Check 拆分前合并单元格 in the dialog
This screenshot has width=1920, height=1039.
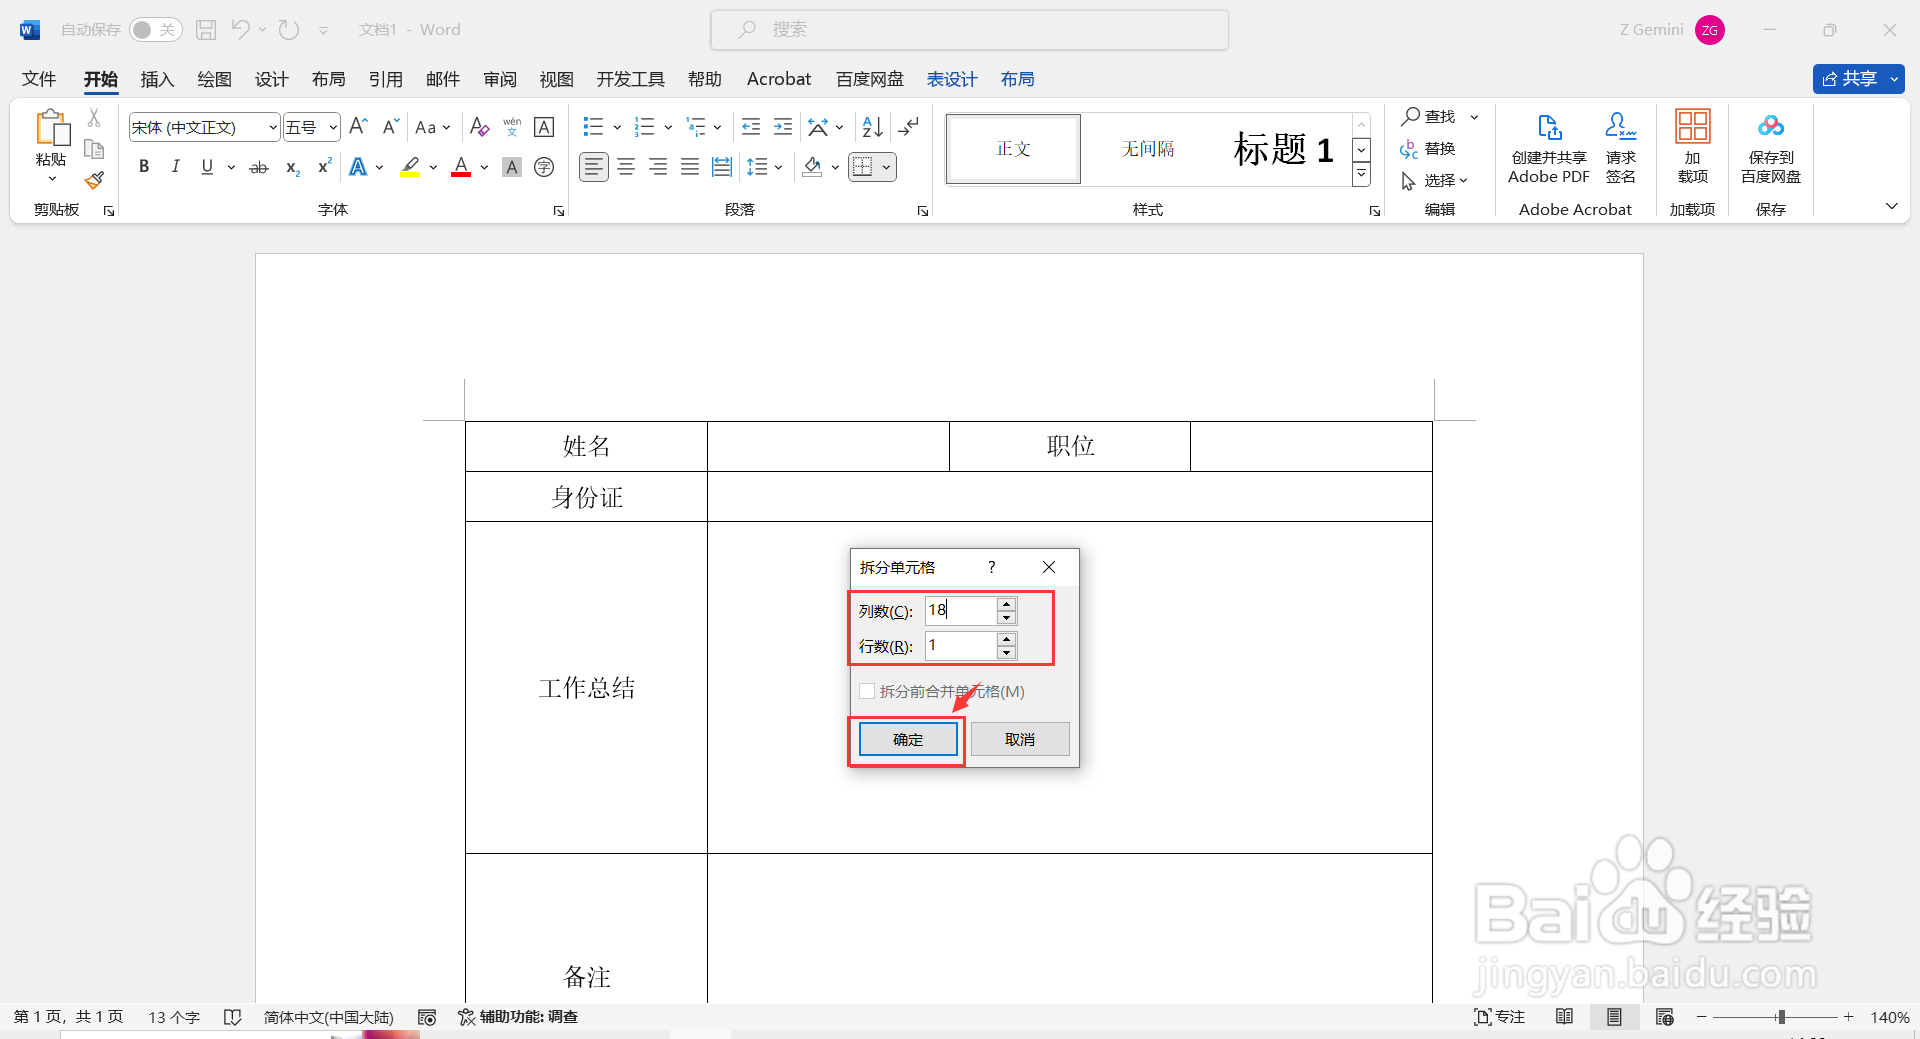point(868,691)
